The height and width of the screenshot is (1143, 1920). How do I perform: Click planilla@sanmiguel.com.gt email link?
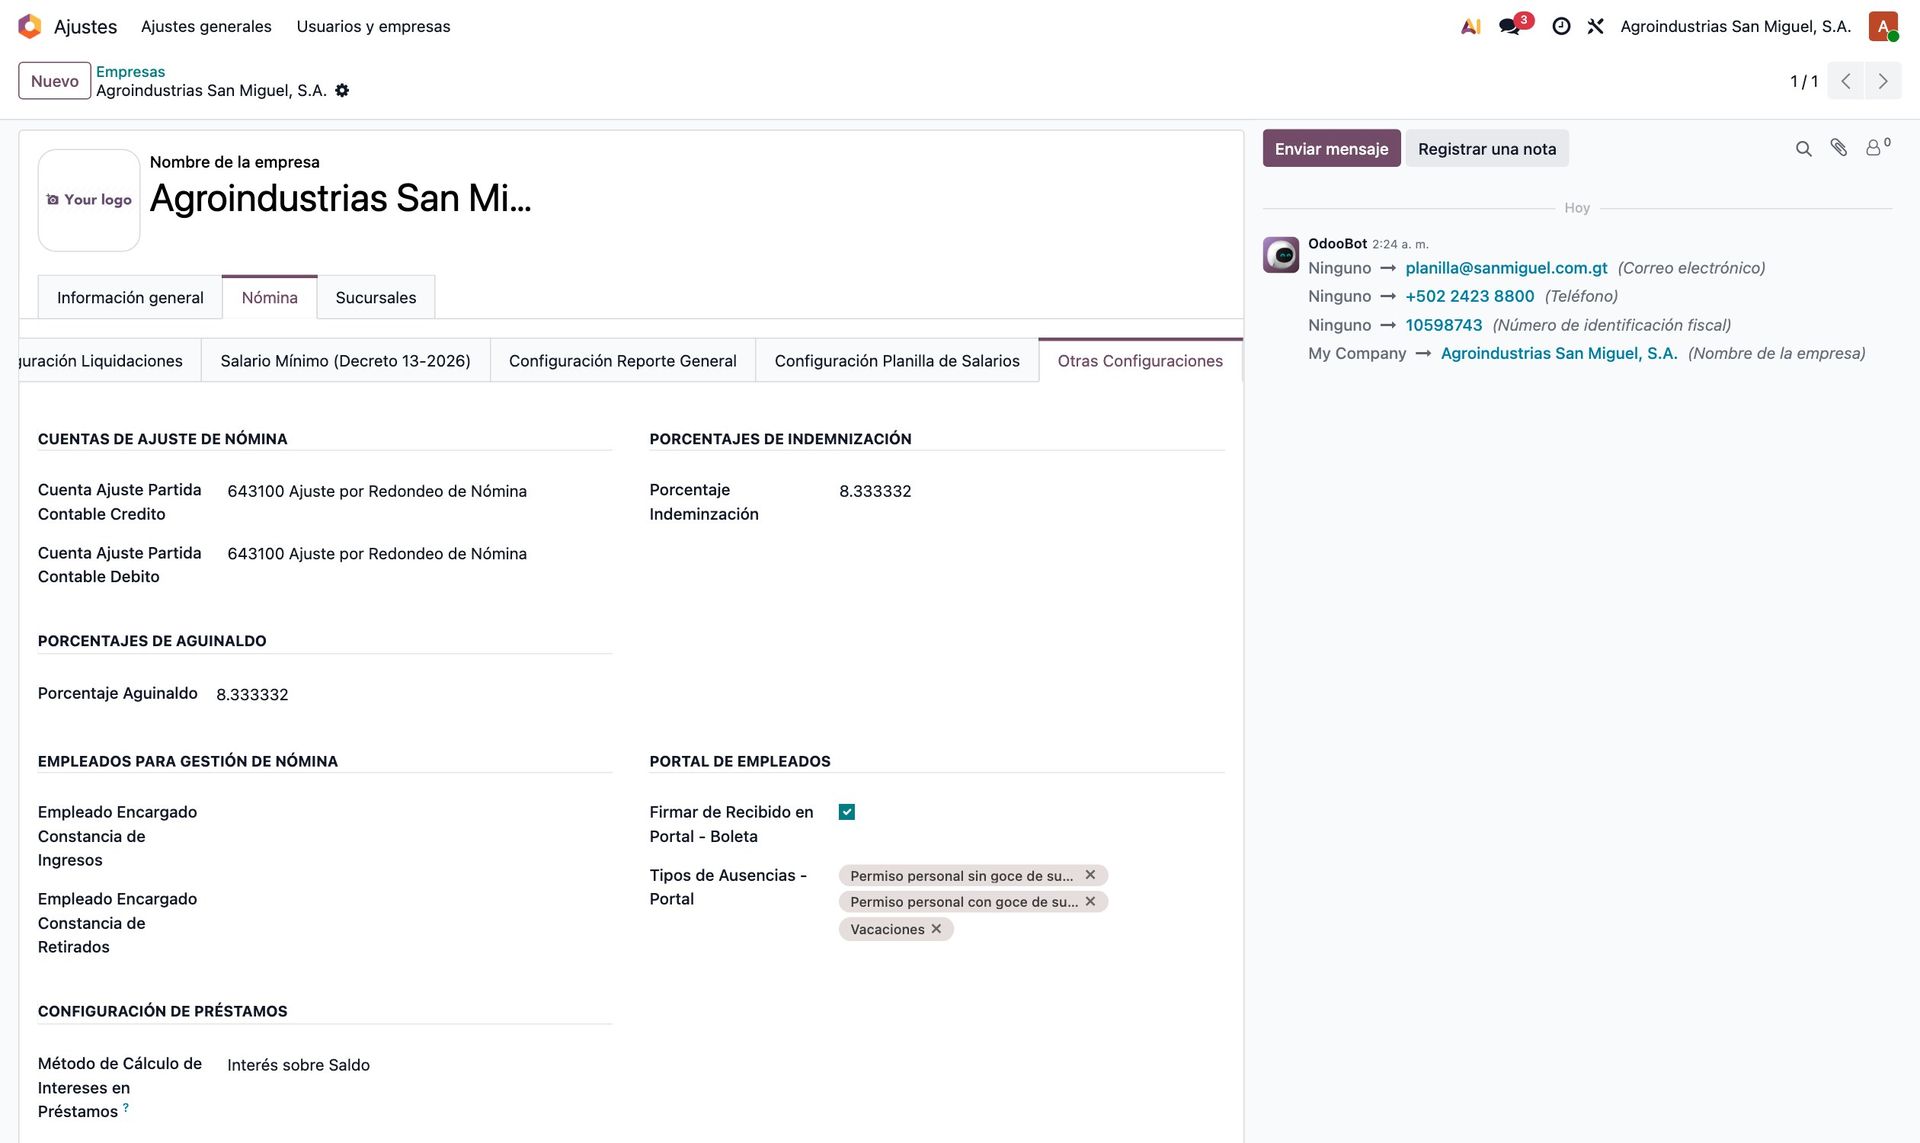pos(1506,268)
